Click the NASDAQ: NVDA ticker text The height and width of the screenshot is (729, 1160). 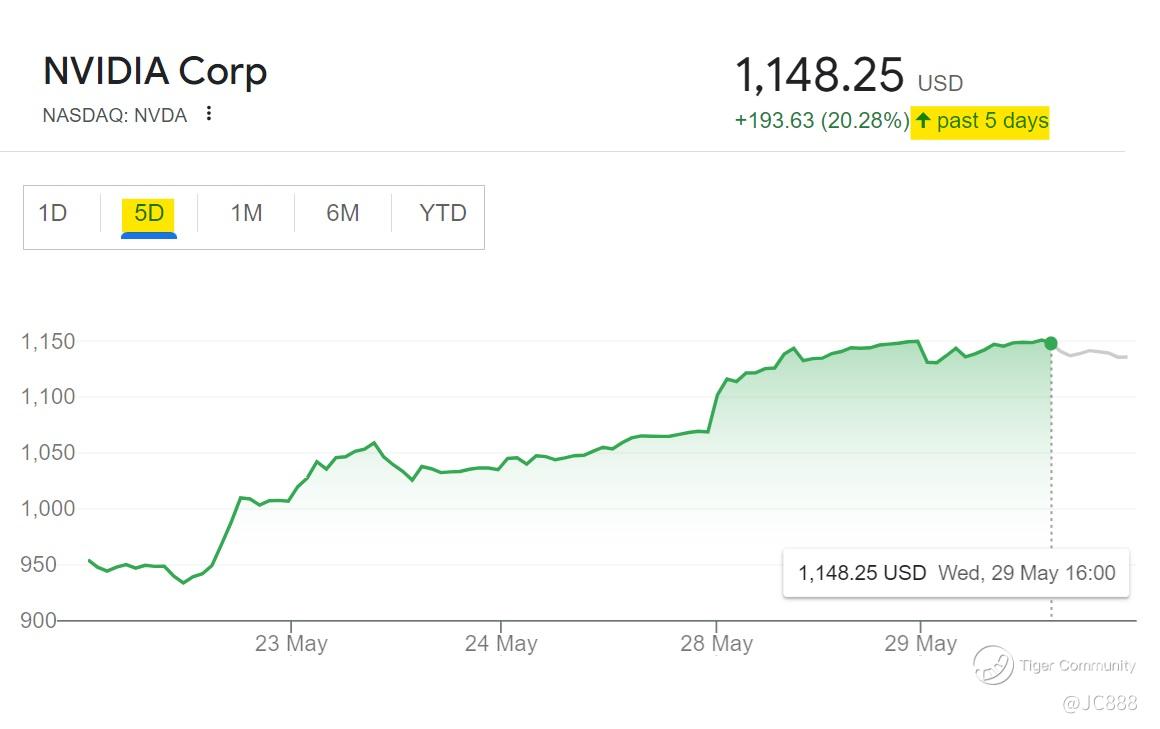115,115
